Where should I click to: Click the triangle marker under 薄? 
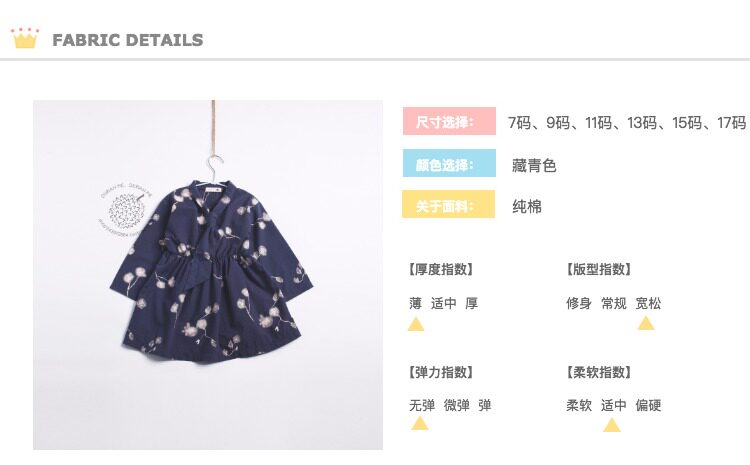coord(416,324)
